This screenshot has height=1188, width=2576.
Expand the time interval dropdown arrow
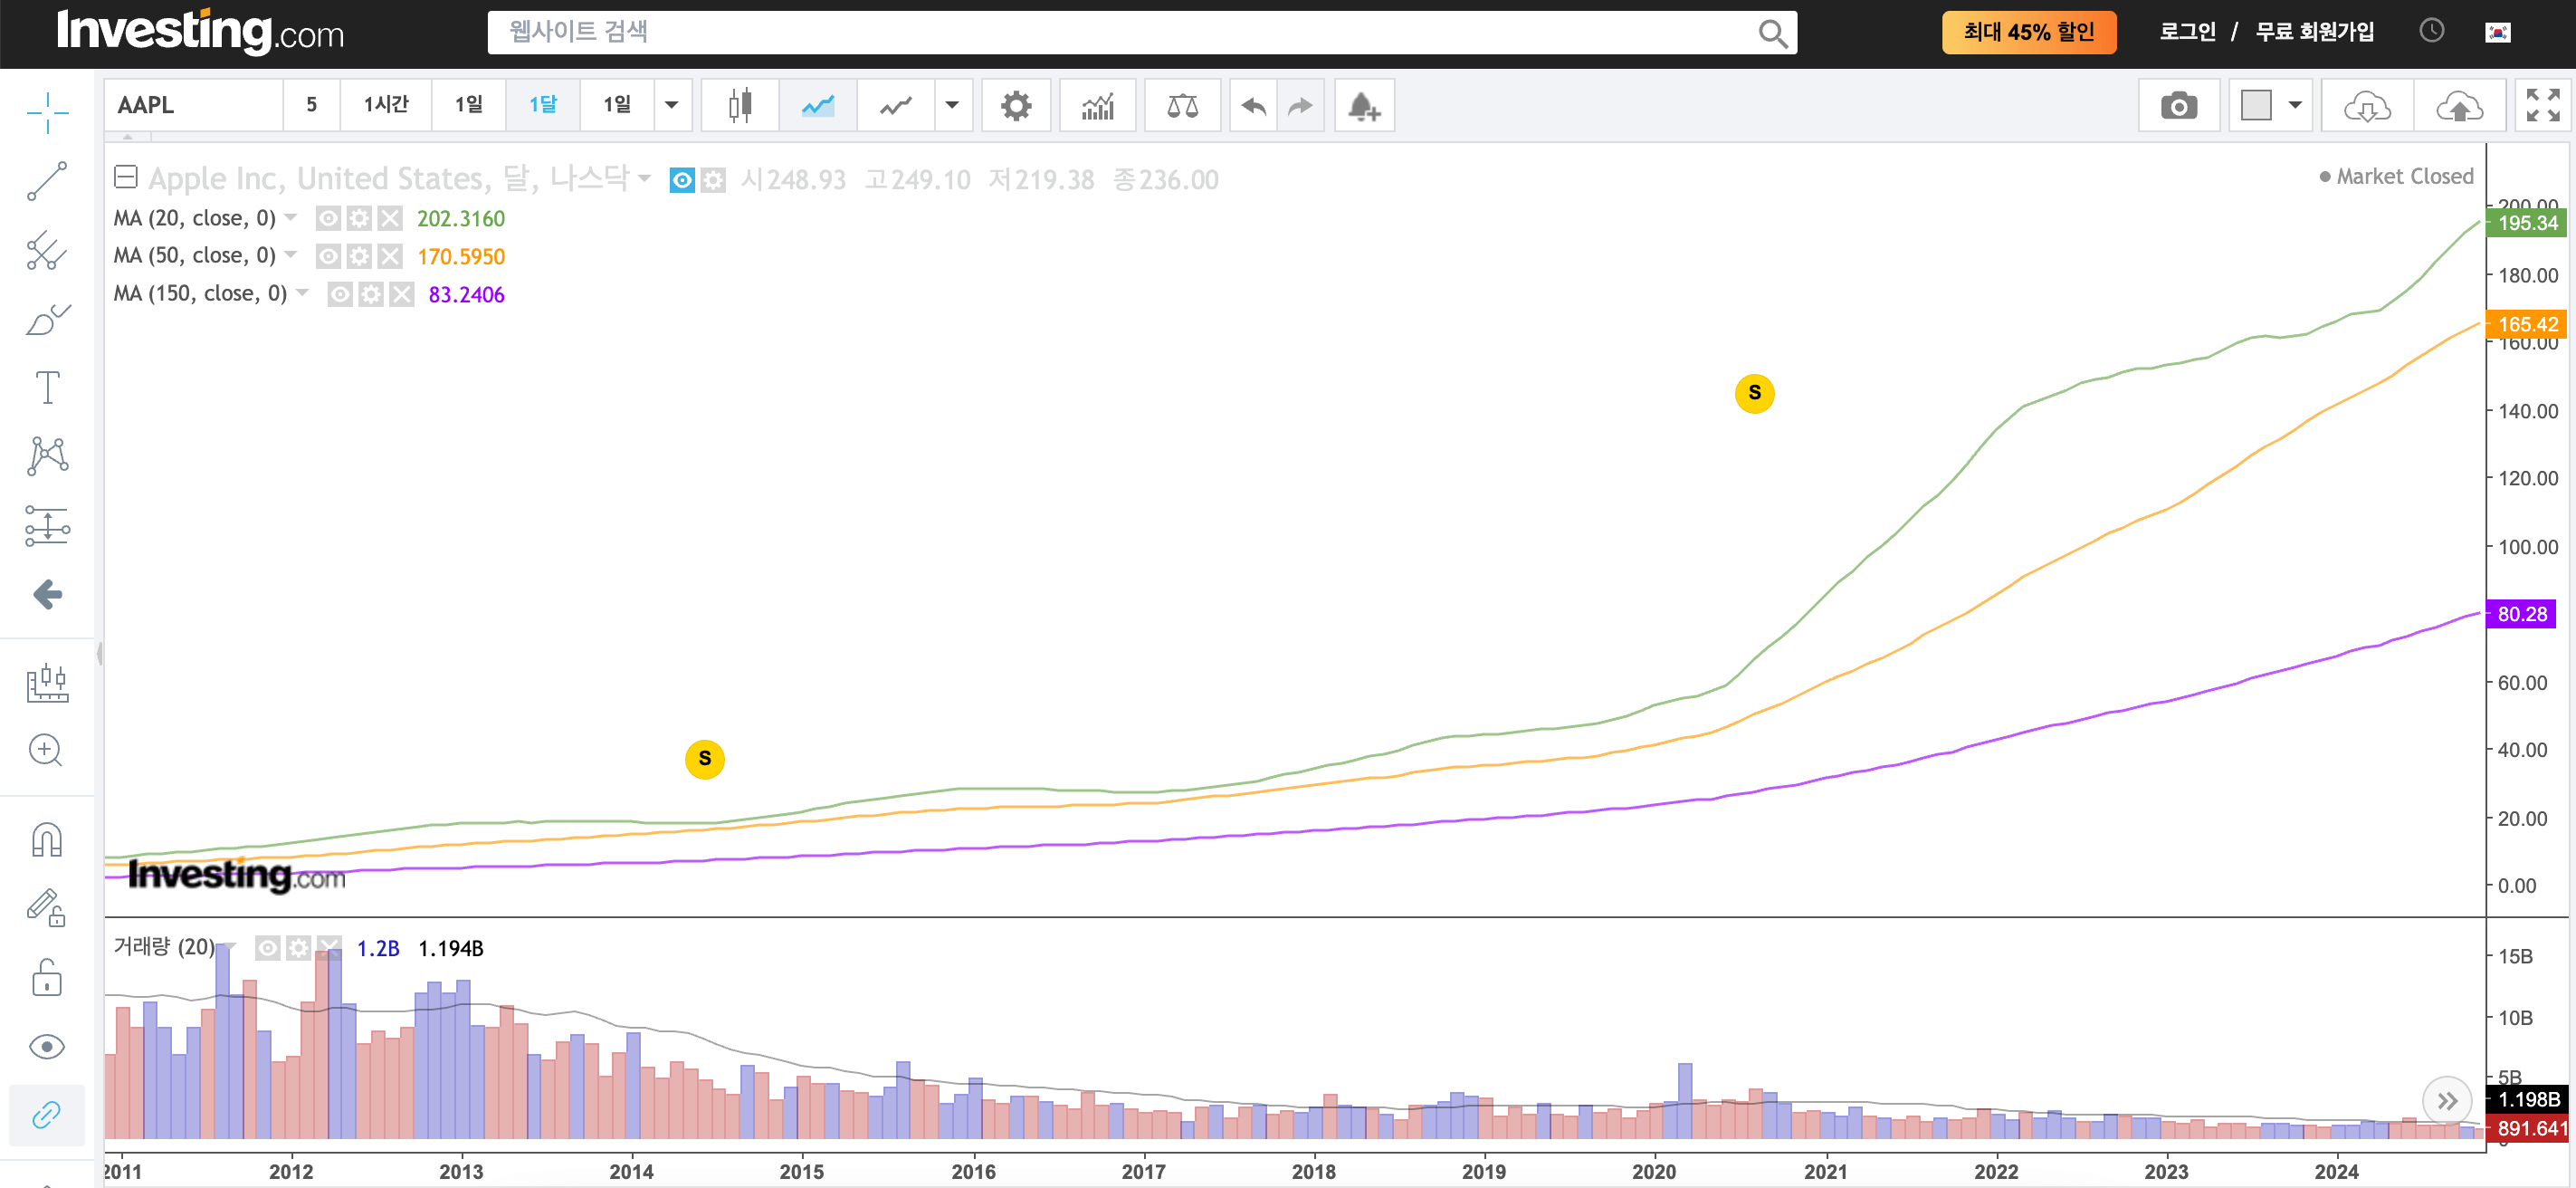[x=672, y=105]
